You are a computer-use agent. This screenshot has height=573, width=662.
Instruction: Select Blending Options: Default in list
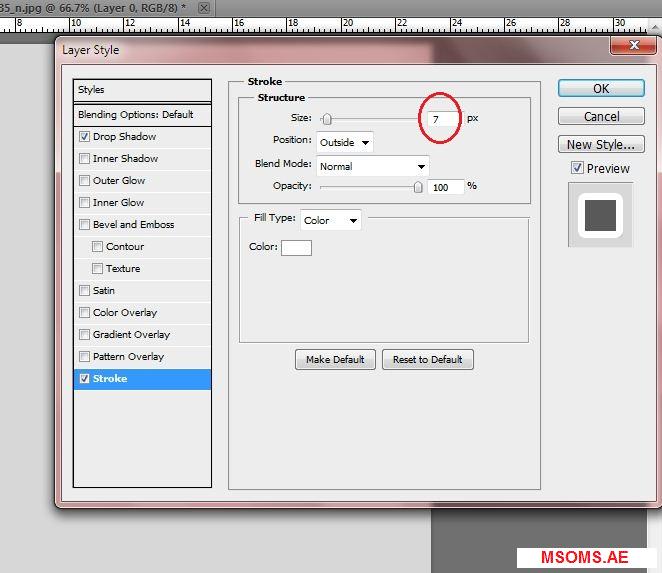pos(142,115)
